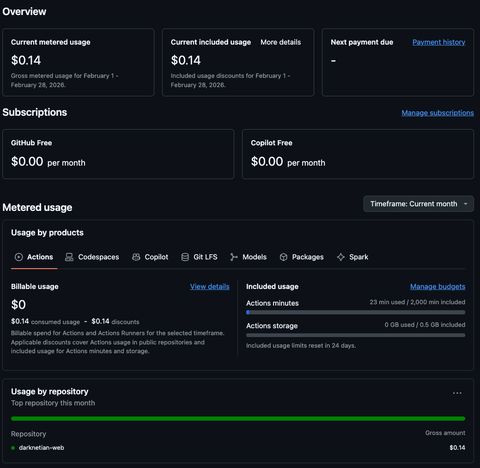Click the $0 billable usage amount
480x468 pixels.
pyautogui.click(x=18, y=305)
